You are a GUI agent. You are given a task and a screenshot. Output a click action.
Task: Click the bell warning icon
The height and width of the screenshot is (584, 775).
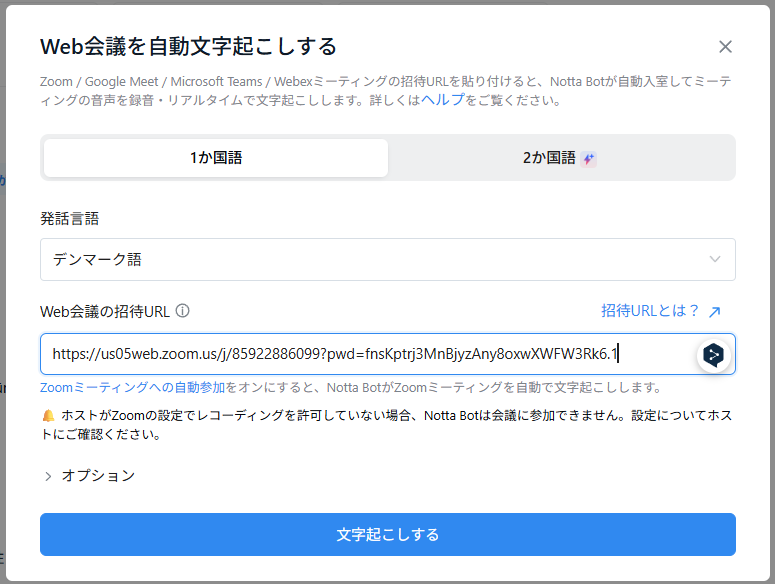(x=48, y=416)
